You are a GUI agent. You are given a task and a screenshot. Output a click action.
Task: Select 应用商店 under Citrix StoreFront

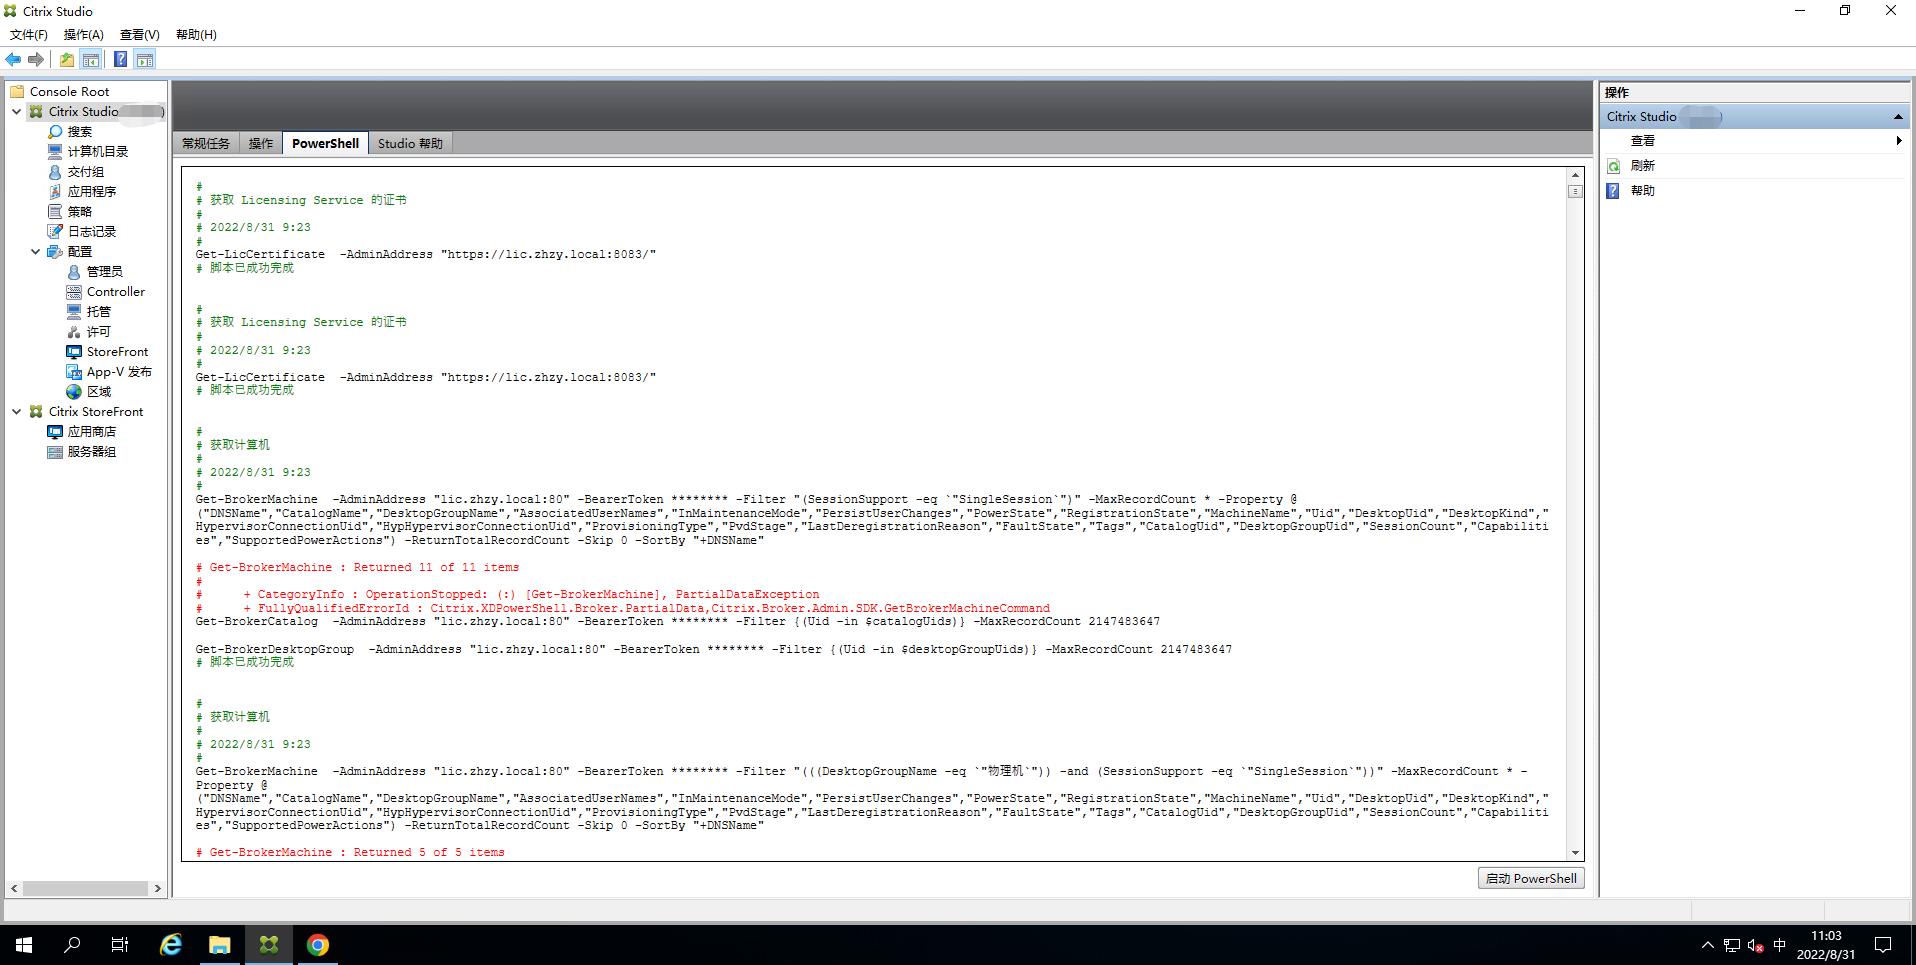pyautogui.click(x=91, y=431)
